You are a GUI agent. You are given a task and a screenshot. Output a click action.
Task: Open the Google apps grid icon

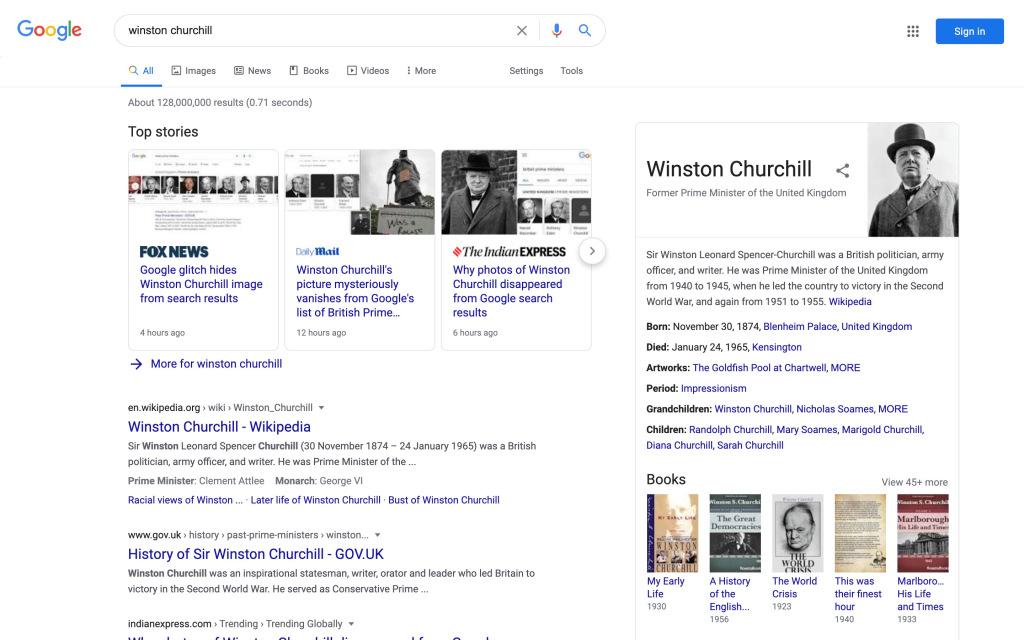[913, 31]
